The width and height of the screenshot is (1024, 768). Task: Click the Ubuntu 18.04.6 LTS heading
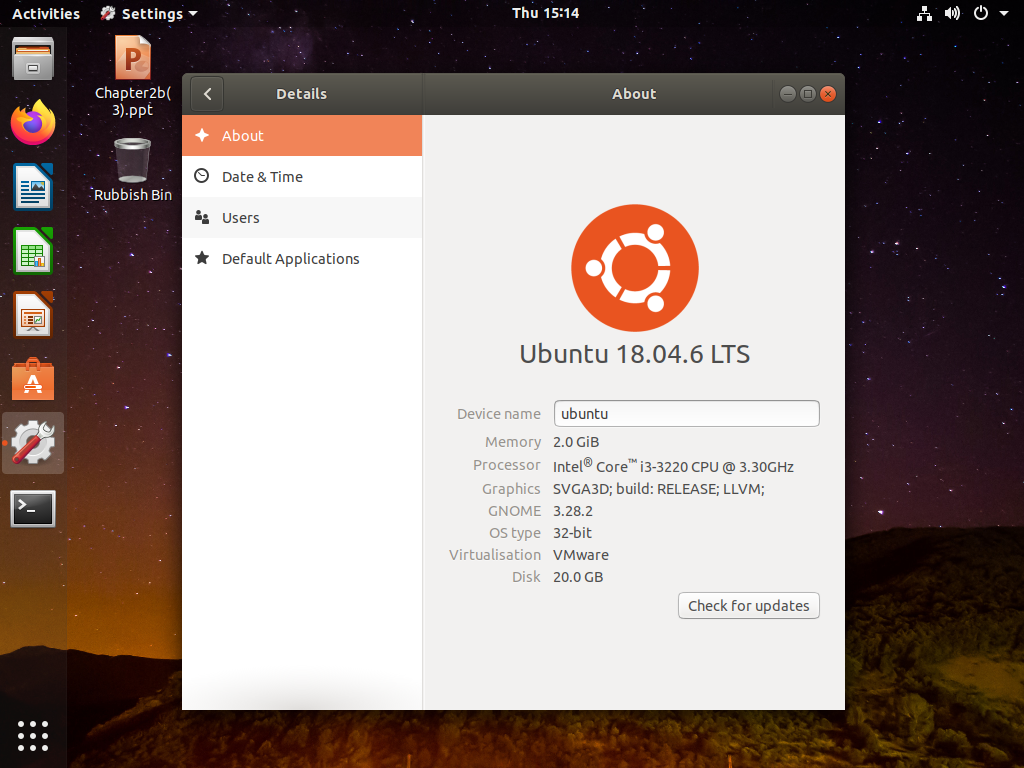[635, 354]
